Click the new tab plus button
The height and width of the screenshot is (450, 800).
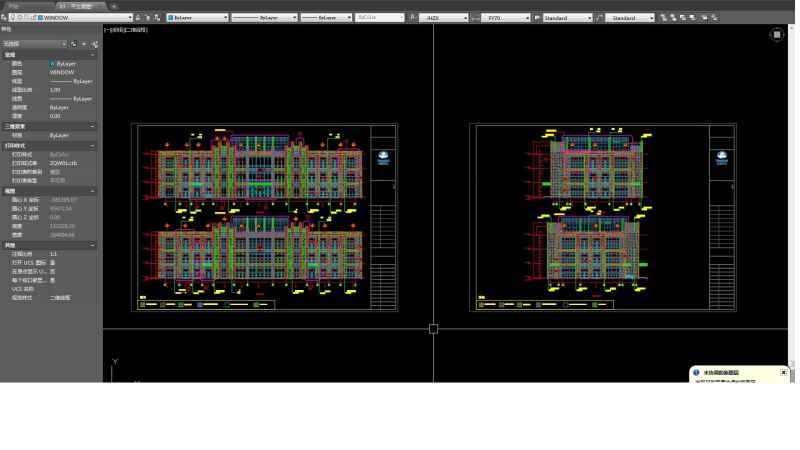tap(113, 6)
